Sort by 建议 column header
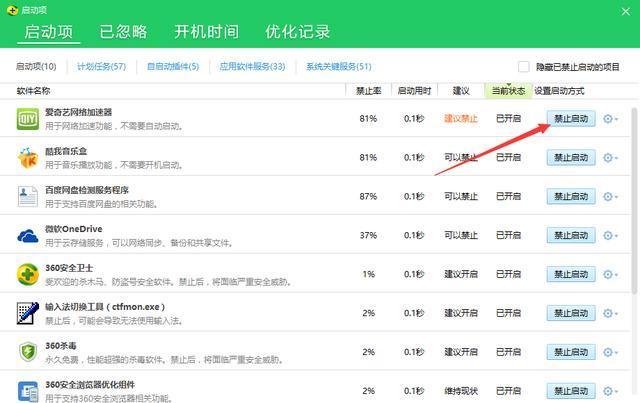This screenshot has width=640, height=403. pyautogui.click(x=461, y=91)
